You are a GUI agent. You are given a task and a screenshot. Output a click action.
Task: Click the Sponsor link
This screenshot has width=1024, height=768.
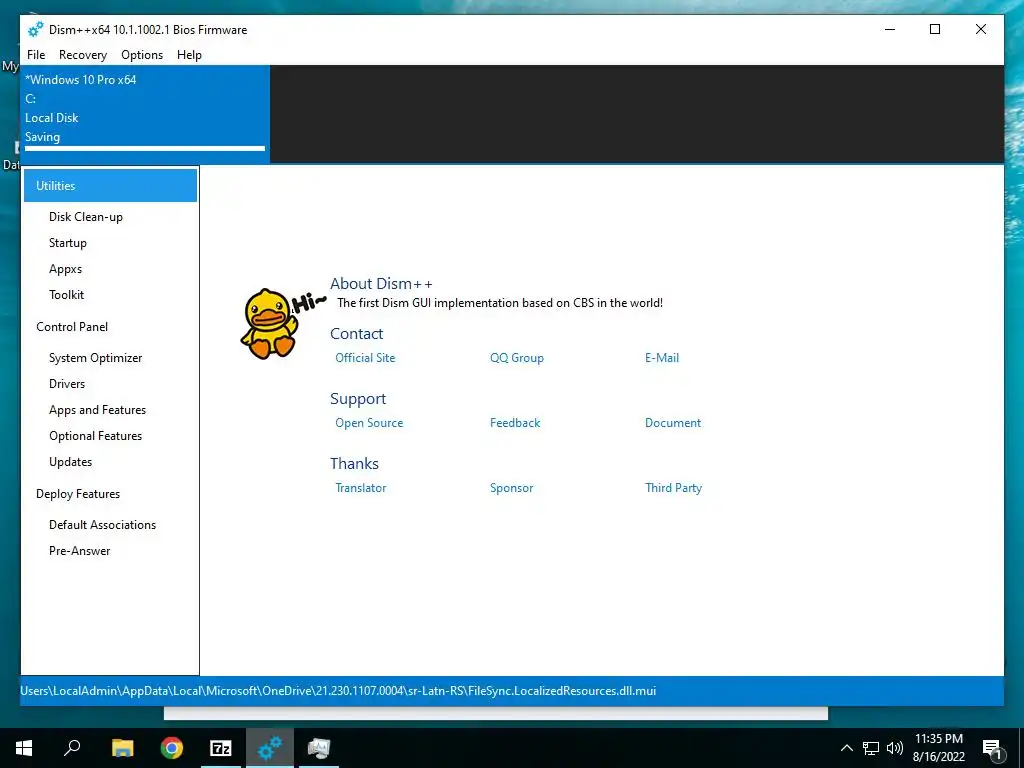pyautogui.click(x=511, y=488)
